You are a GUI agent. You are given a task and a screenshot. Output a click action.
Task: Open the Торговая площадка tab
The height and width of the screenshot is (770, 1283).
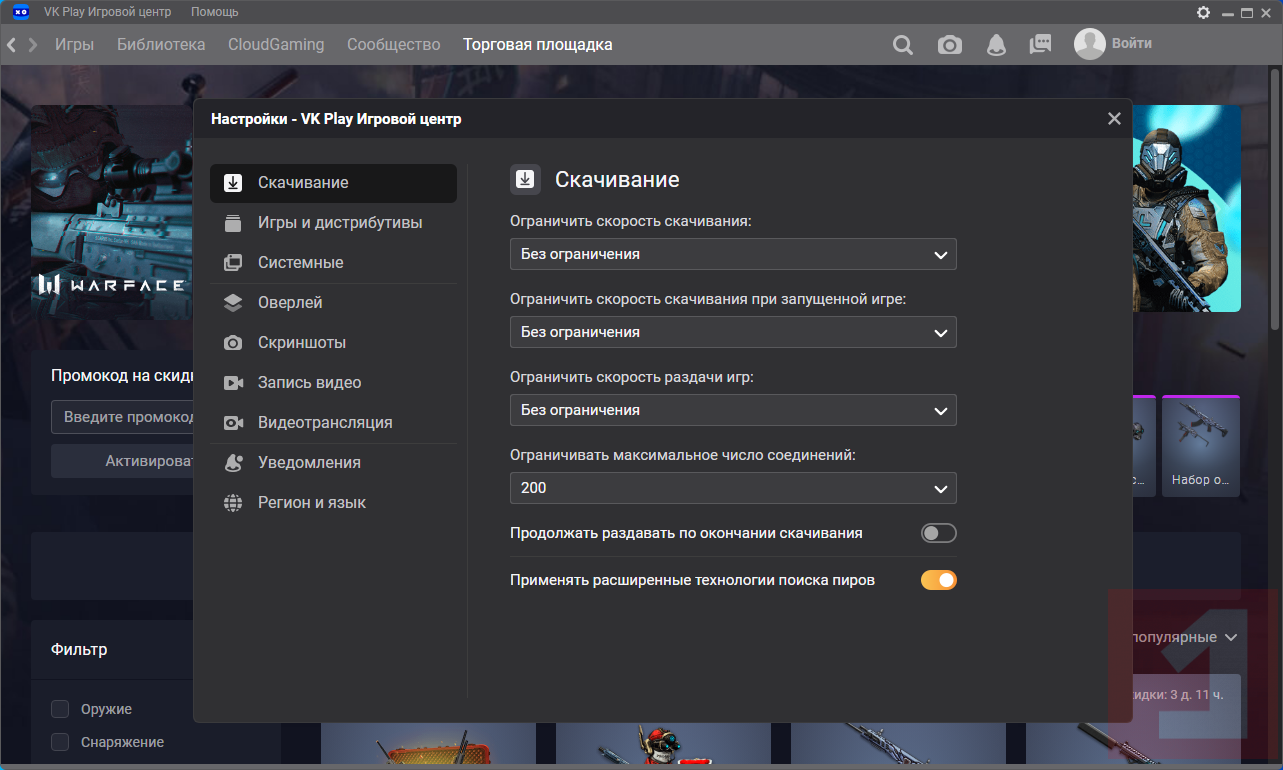click(x=538, y=45)
